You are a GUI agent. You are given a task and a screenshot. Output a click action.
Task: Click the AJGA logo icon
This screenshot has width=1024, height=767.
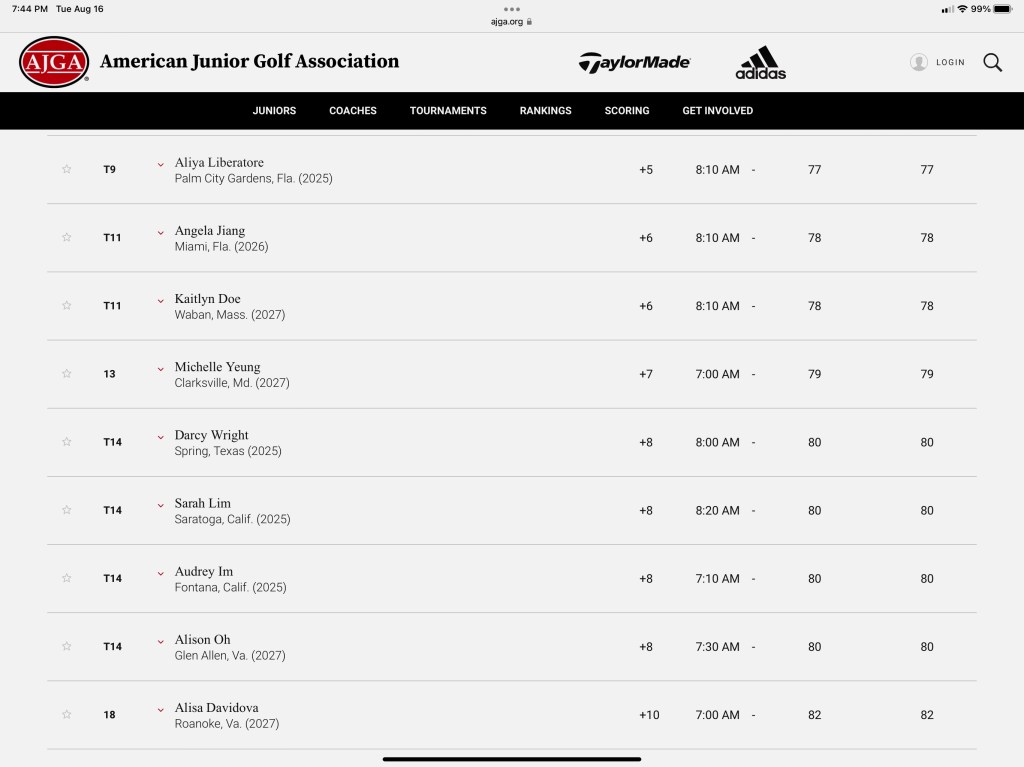point(55,62)
